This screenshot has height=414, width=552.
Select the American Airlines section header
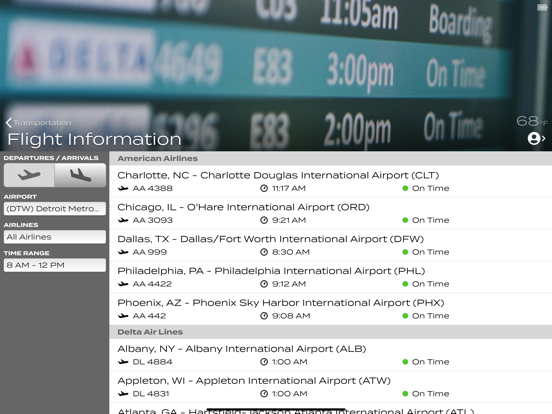331,158
